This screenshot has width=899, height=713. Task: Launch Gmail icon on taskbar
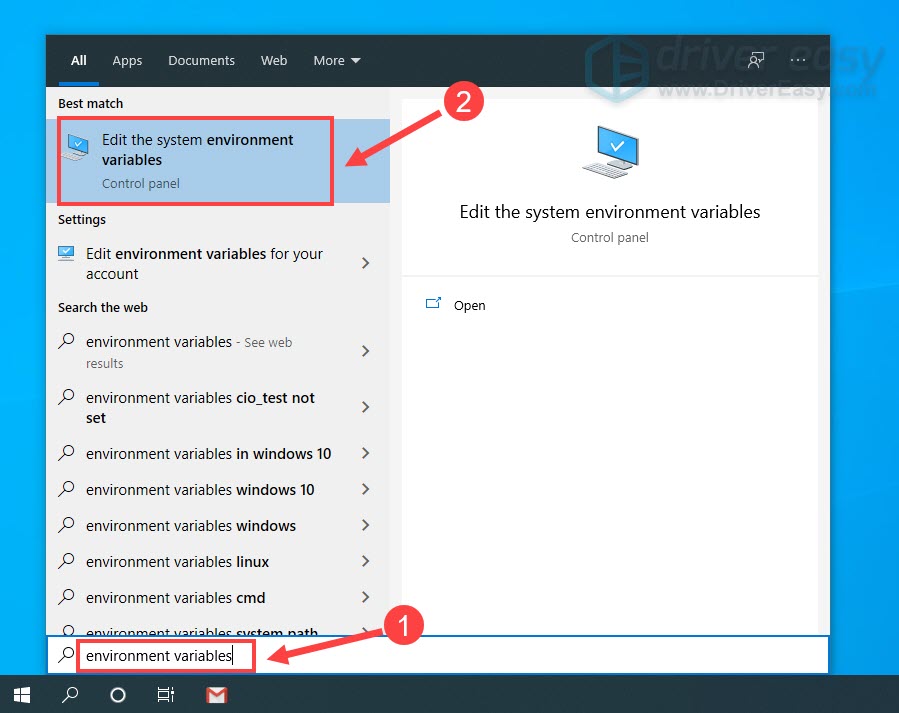tap(216, 695)
